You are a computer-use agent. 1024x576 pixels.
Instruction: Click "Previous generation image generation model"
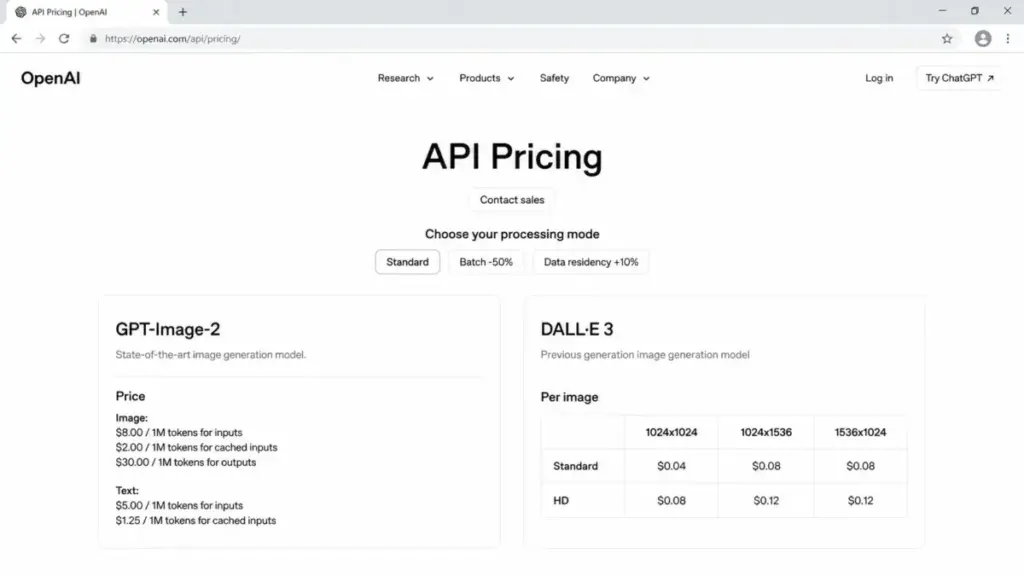(x=645, y=355)
